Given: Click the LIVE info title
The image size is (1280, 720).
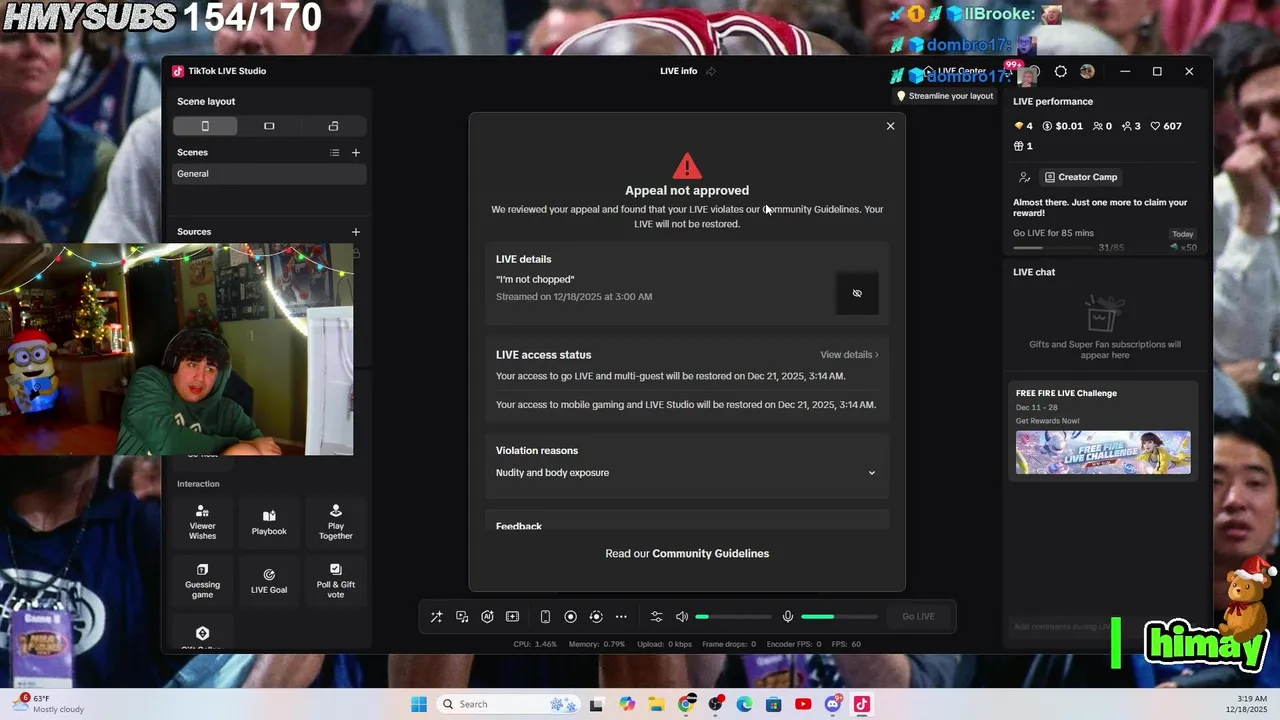Looking at the screenshot, I should (678, 71).
